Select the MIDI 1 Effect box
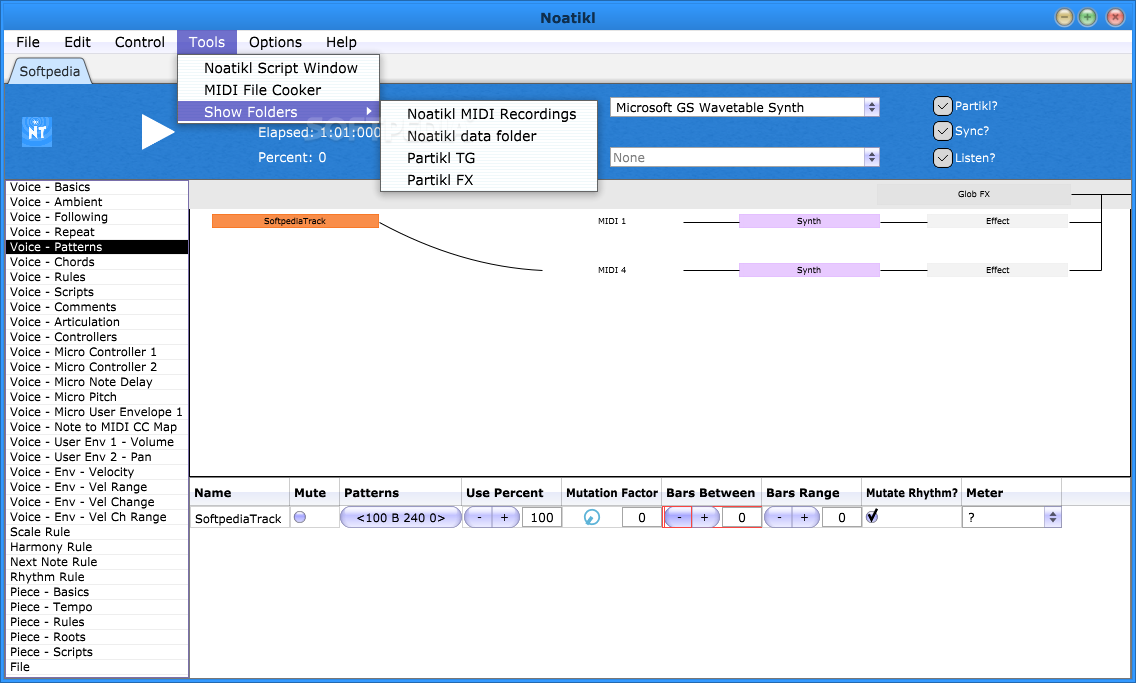This screenshot has height=683, width=1136. [998, 221]
